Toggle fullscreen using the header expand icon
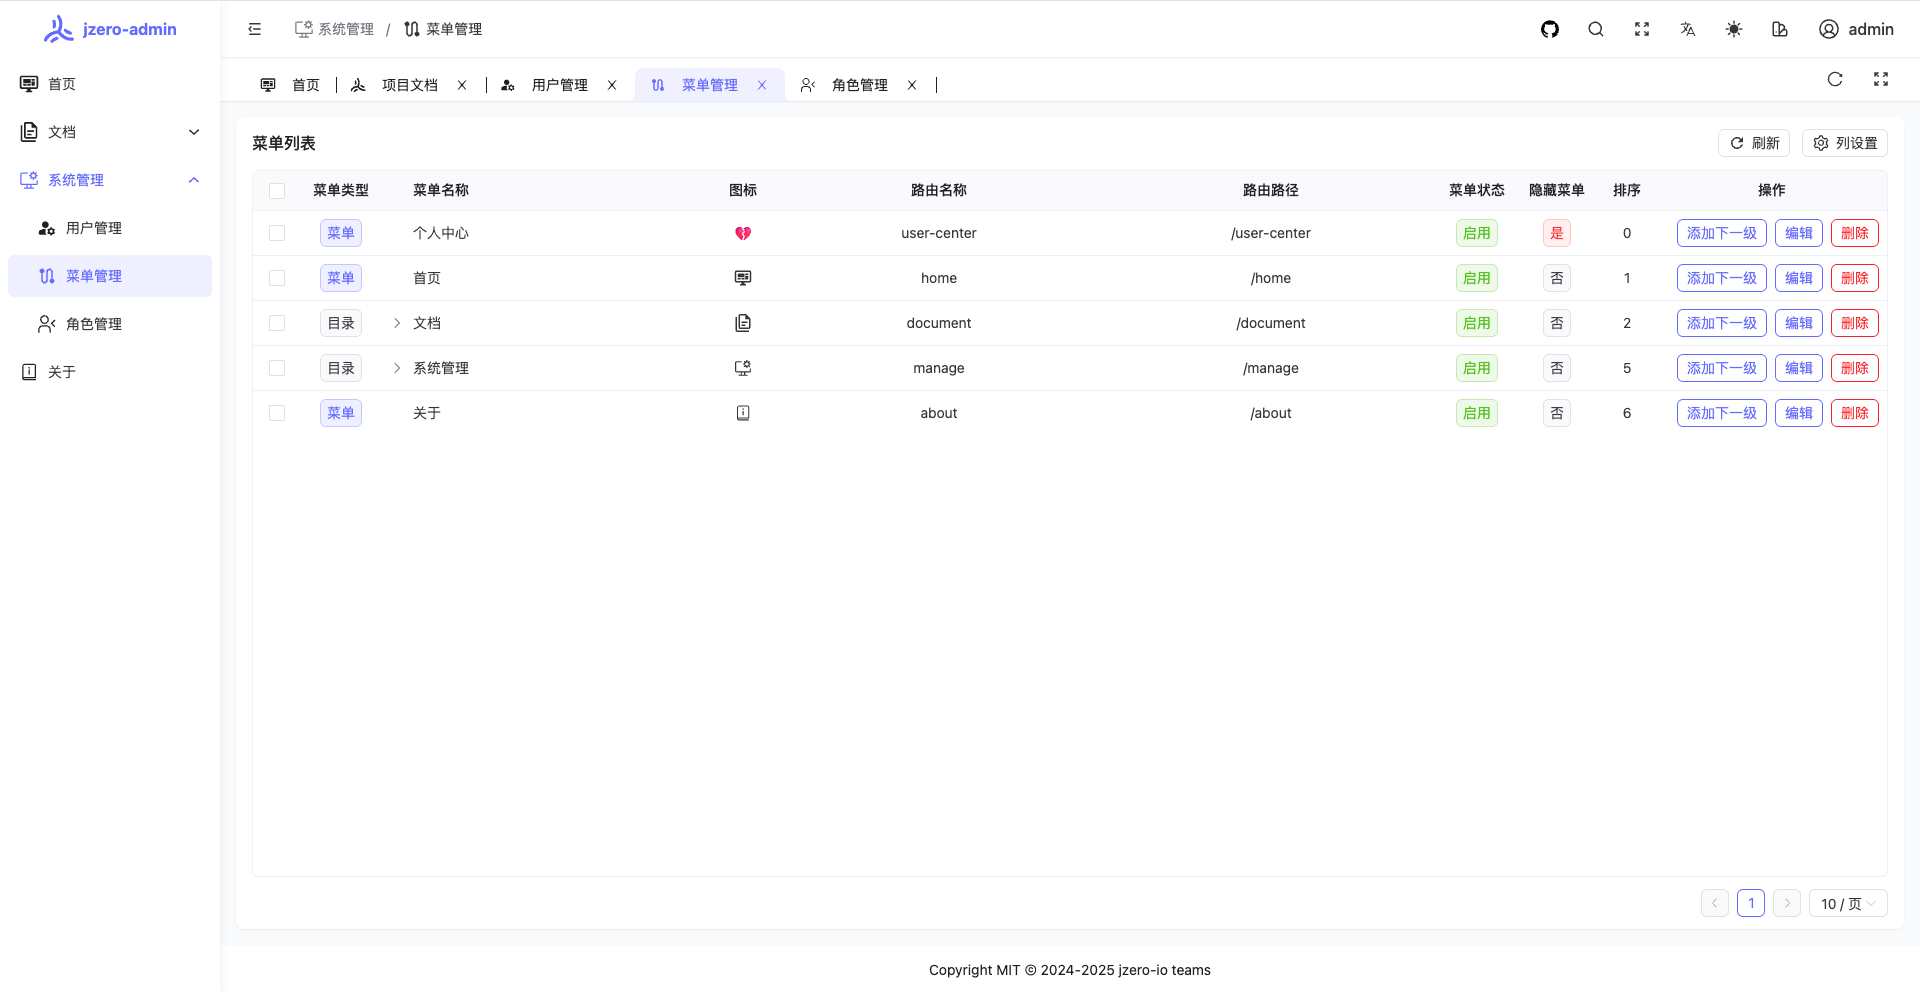1920x993 pixels. click(1642, 29)
